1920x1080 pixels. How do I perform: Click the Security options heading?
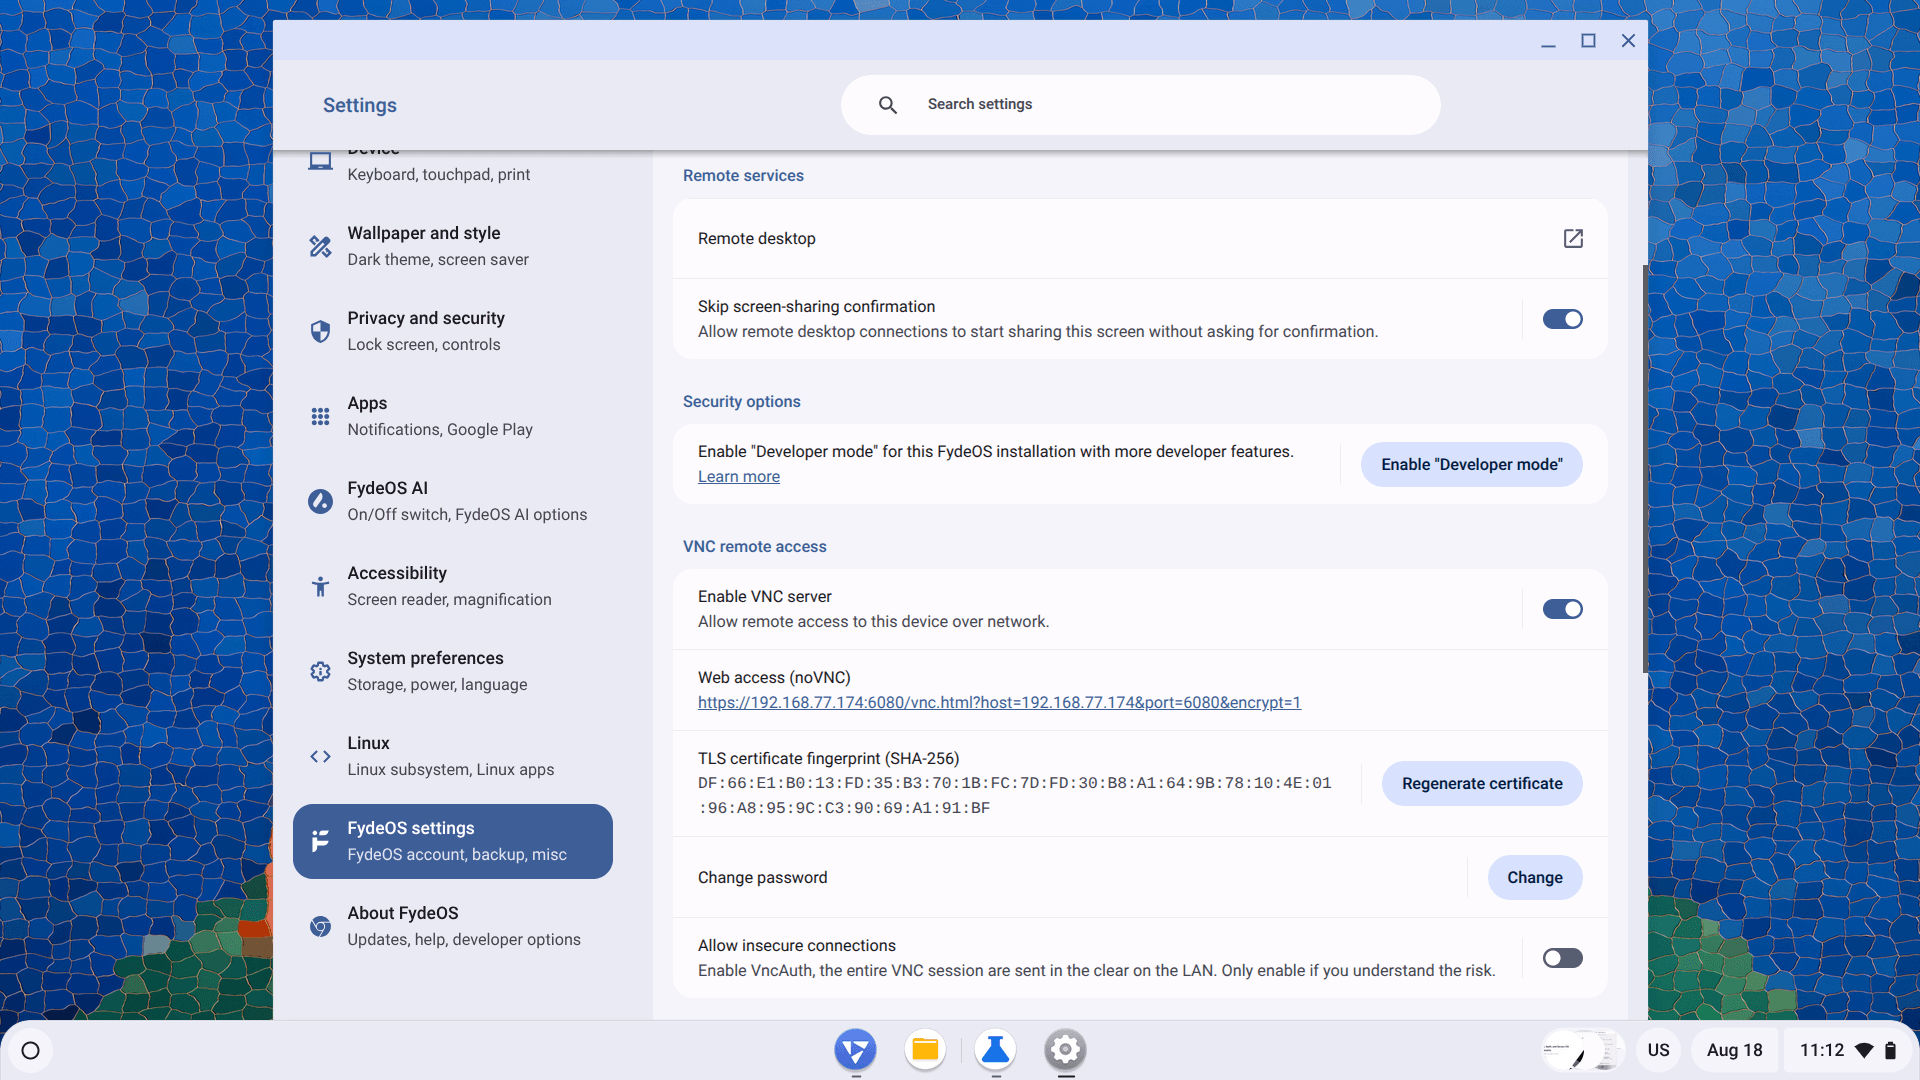741,401
